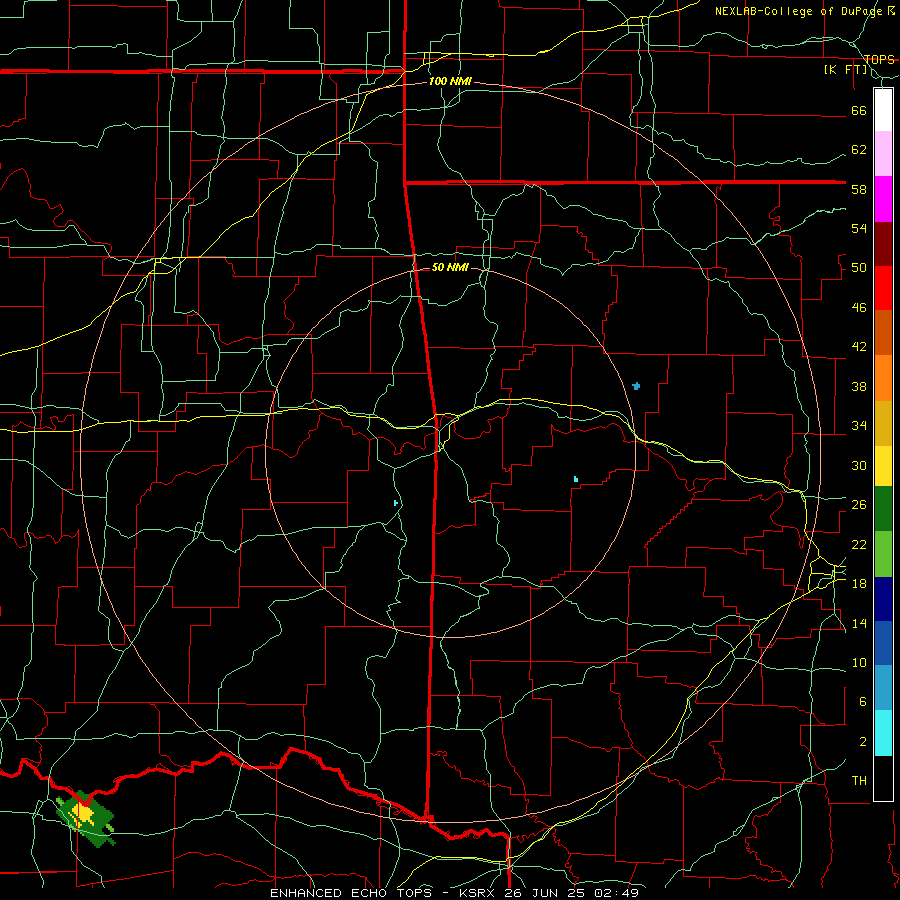900x900 pixels.
Task: Select the light blue legend swatch
Action: click(x=883, y=688)
